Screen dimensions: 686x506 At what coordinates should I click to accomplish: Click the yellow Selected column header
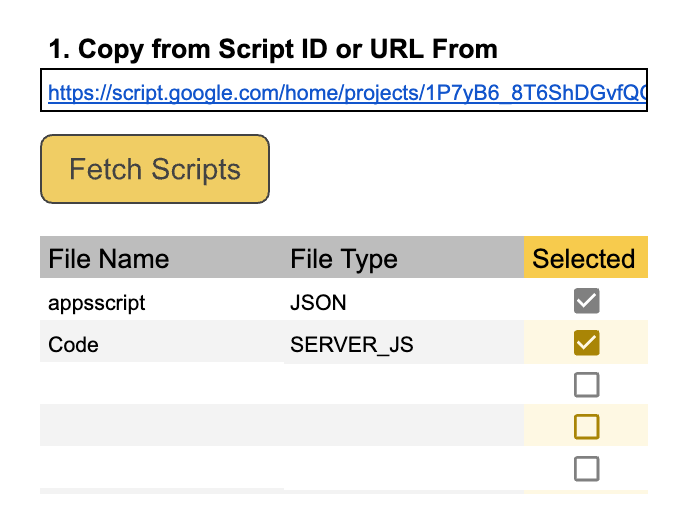pyautogui.click(x=584, y=259)
